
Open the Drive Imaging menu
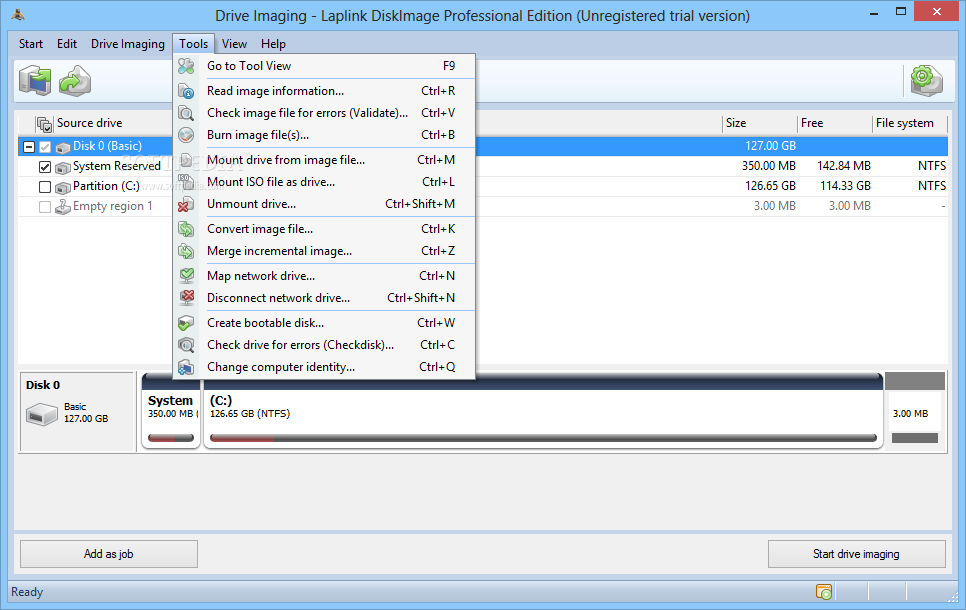[x=128, y=44]
